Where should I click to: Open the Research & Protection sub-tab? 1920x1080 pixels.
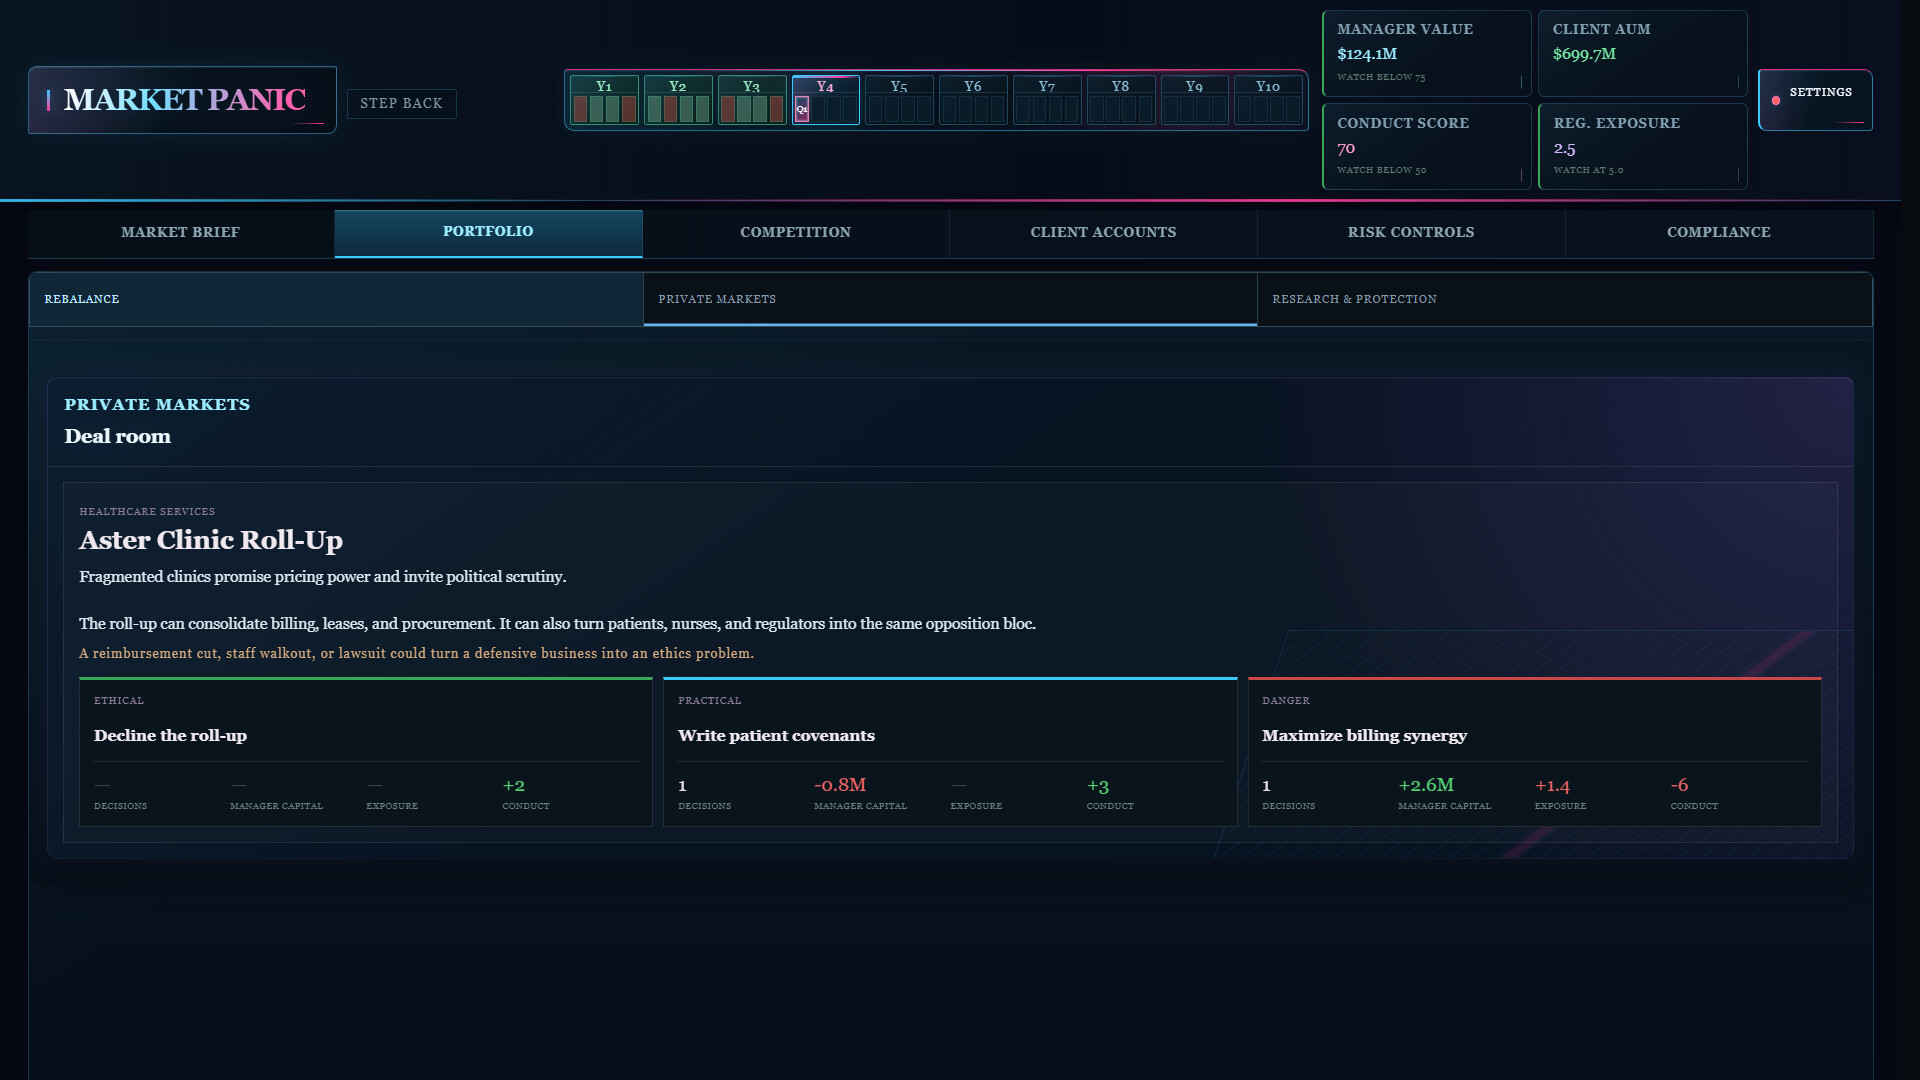(1564, 299)
